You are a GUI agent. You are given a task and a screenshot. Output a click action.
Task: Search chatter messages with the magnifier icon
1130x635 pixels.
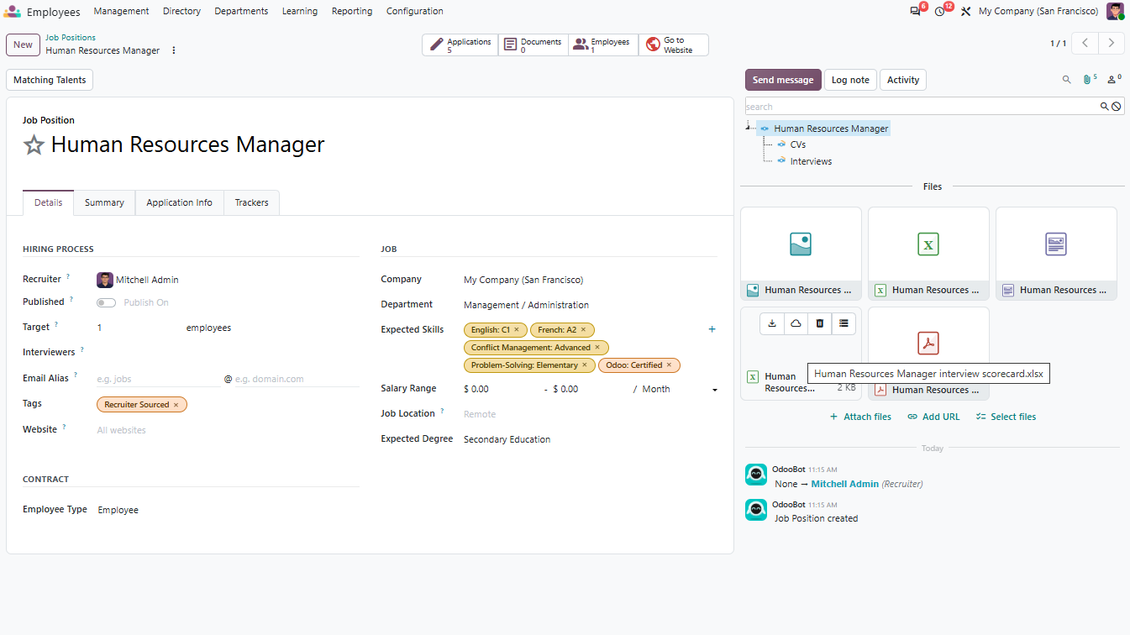[x=1067, y=80]
